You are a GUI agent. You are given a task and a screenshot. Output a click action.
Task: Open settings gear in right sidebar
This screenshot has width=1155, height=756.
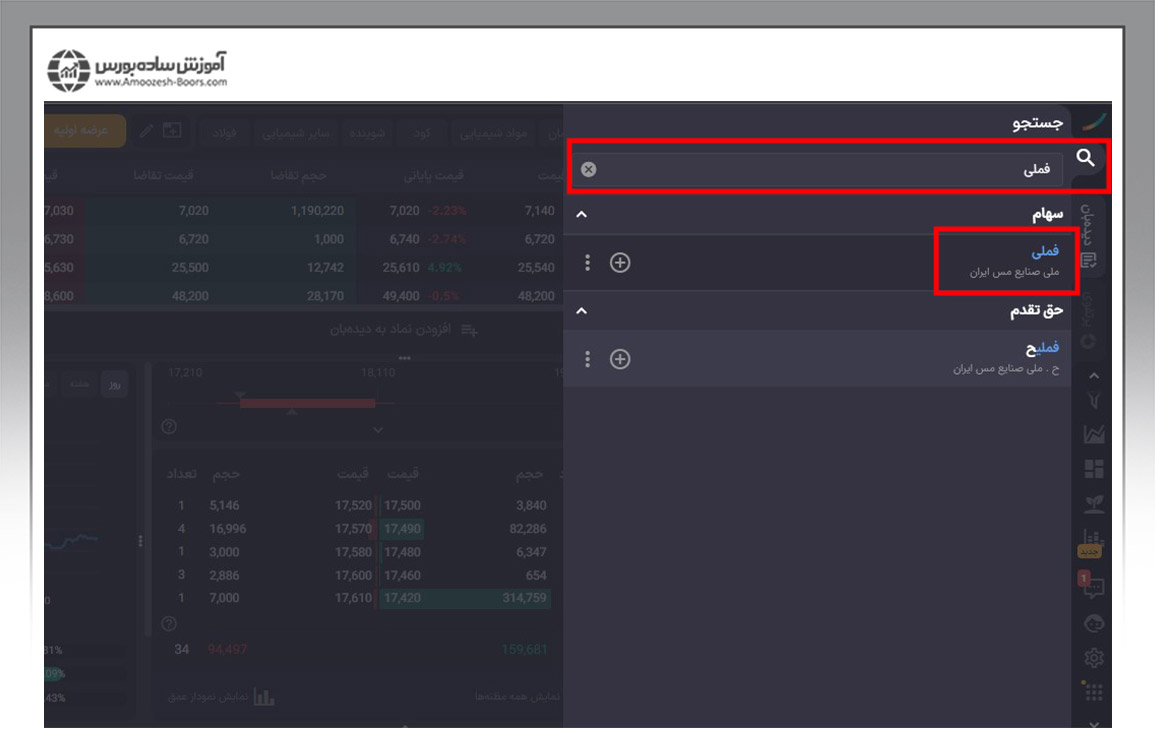[x=1094, y=658]
